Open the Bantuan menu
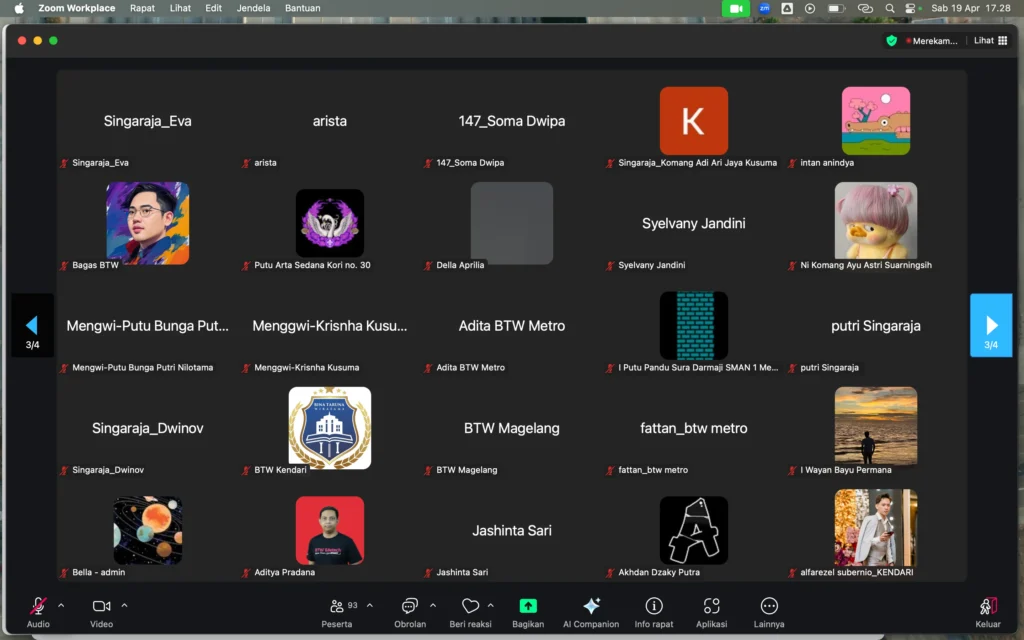This screenshot has height=640, width=1024. coord(302,8)
